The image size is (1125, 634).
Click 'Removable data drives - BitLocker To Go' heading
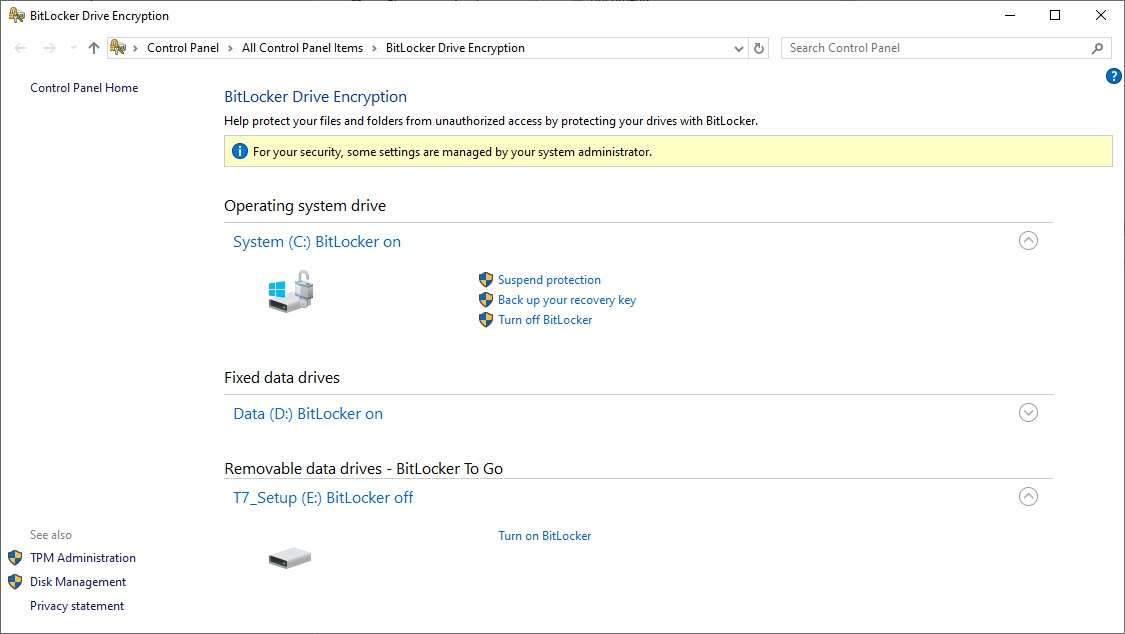click(x=364, y=469)
